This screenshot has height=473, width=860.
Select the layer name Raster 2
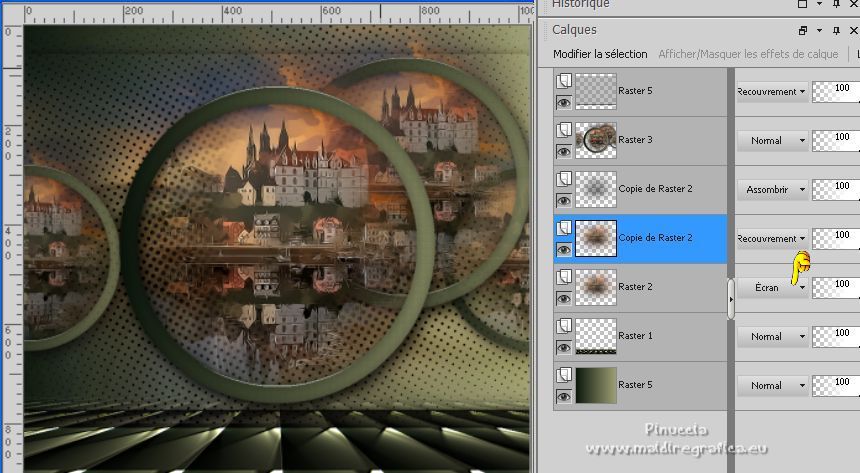pyautogui.click(x=635, y=287)
